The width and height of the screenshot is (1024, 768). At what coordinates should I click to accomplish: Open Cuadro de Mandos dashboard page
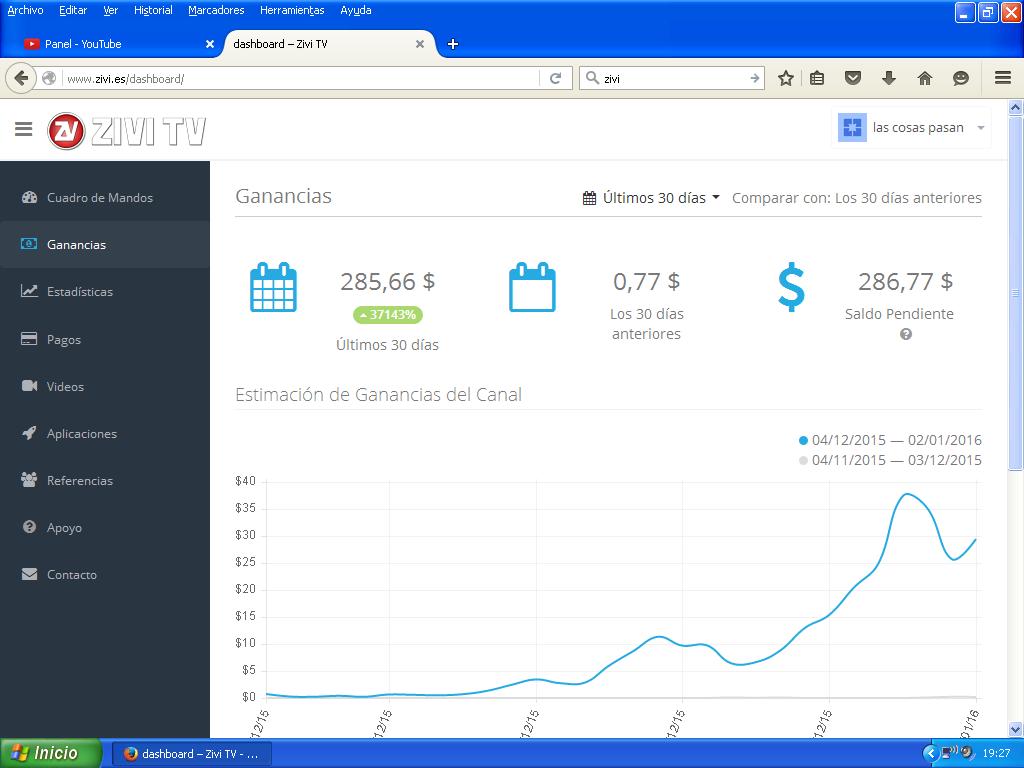pos(99,198)
